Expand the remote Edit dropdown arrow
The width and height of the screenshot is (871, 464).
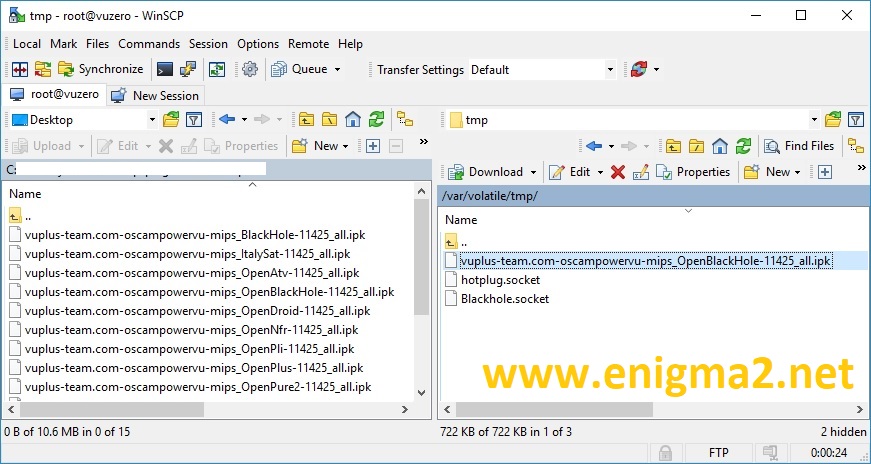(600, 173)
